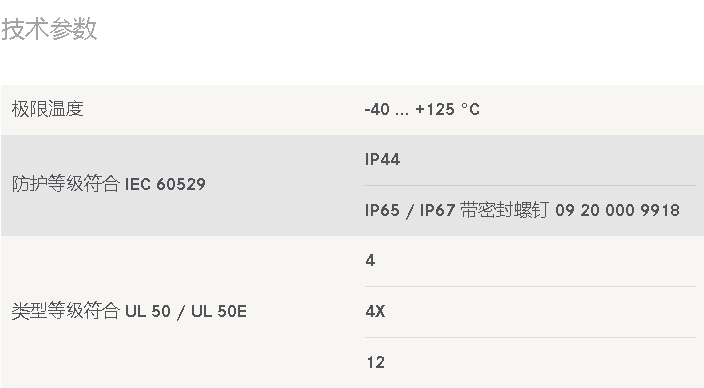The height and width of the screenshot is (388, 704).
Task: Click the type rating value 12
Action: (x=375, y=362)
